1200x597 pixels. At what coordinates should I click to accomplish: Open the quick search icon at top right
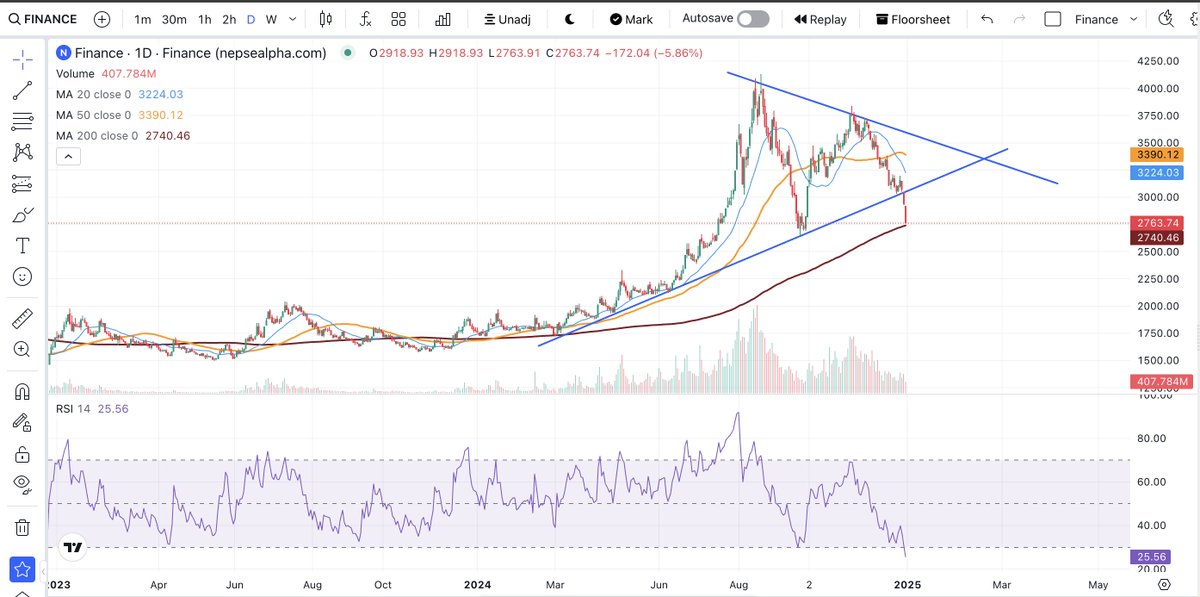pyautogui.click(x=1166, y=19)
